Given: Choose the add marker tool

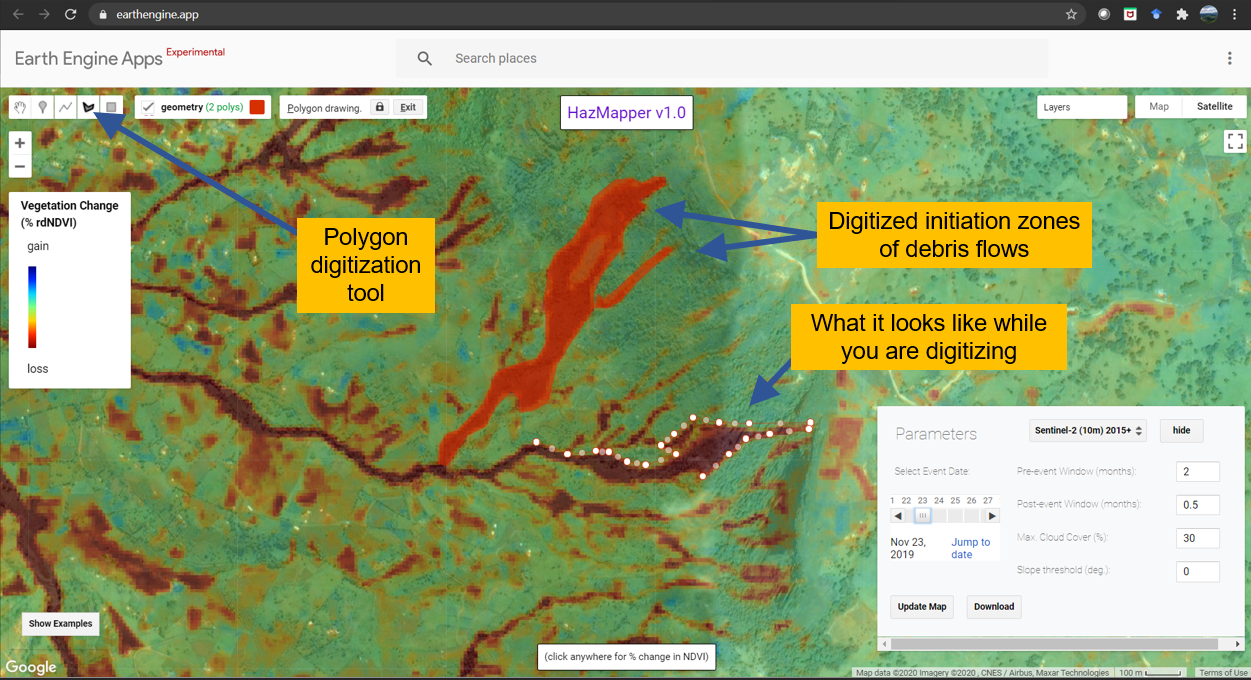Looking at the screenshot, I should 43,107.
